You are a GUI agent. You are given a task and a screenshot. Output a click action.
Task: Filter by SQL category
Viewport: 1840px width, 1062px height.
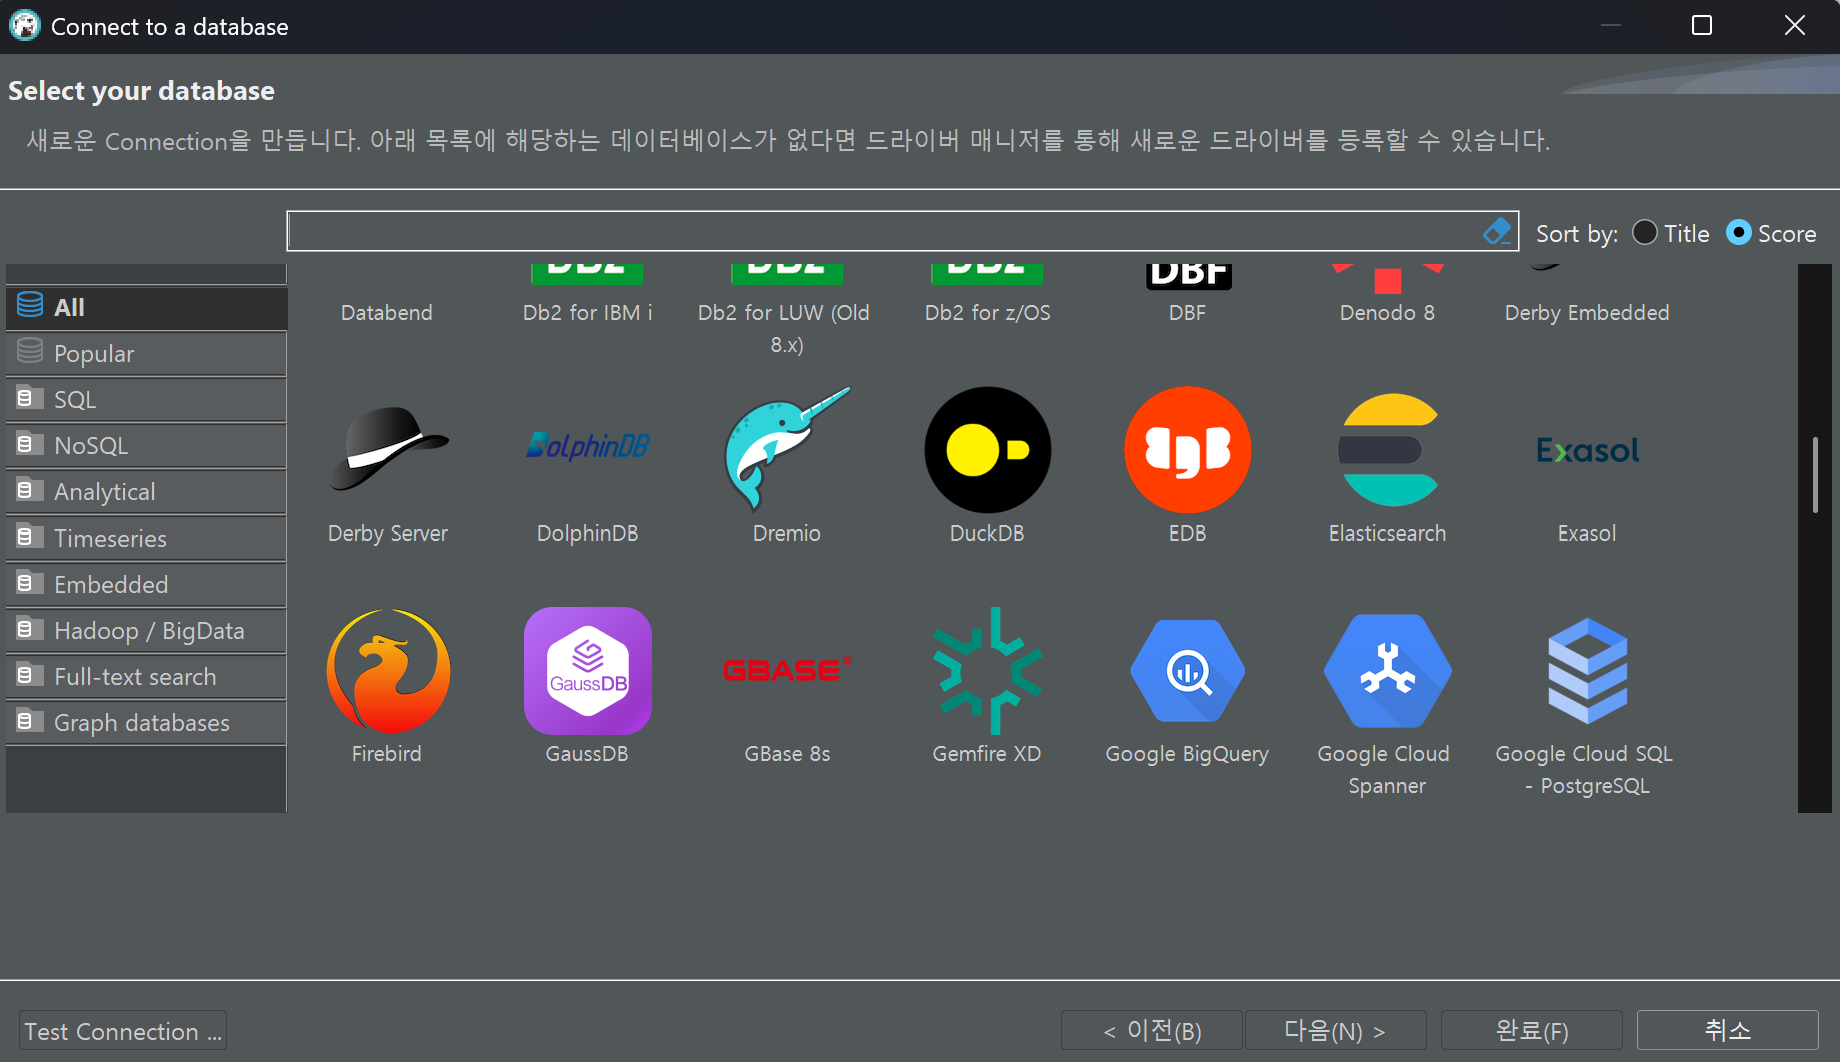click(147, 400)
